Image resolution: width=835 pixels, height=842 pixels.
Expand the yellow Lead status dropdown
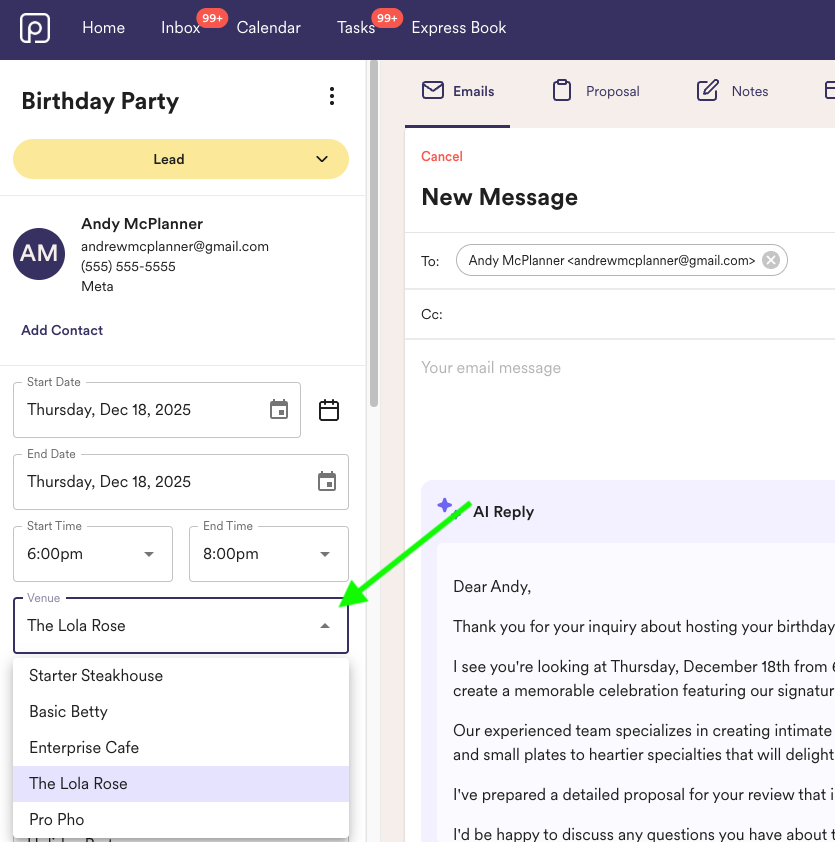point(321,159)
